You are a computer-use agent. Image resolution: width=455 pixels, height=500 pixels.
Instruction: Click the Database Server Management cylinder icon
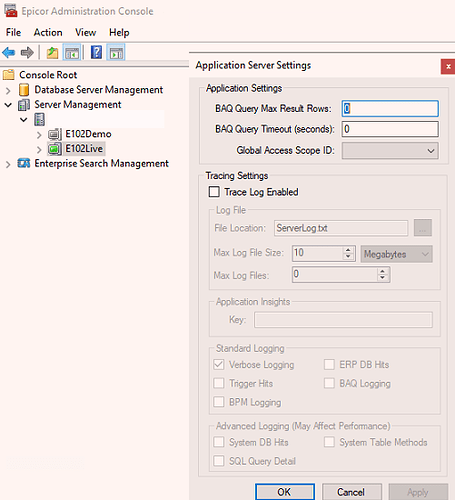point(24,90)
